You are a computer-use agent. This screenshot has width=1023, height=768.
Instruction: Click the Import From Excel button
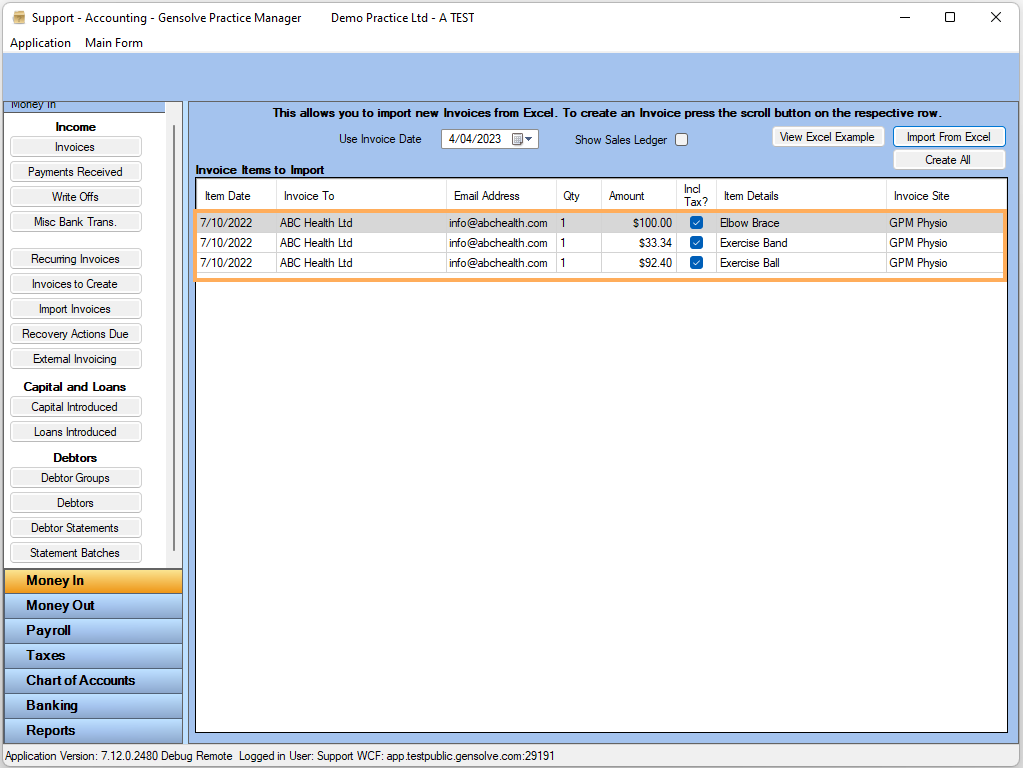(948, 136)
